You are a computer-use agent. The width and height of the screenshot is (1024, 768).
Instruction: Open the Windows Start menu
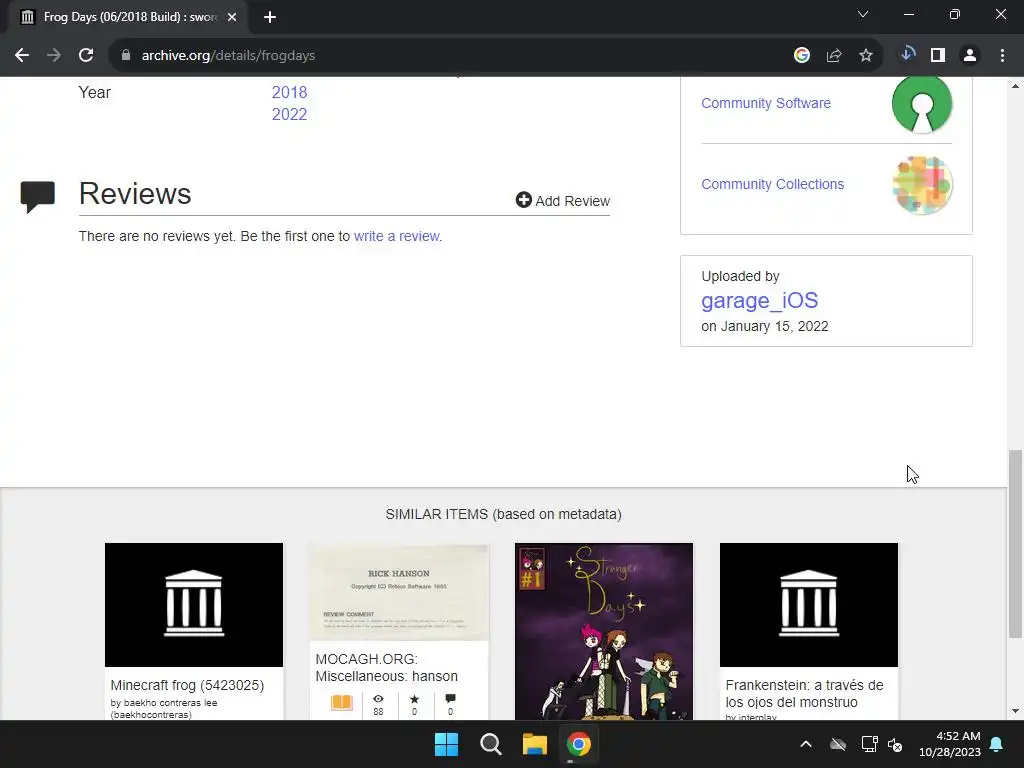447,744
